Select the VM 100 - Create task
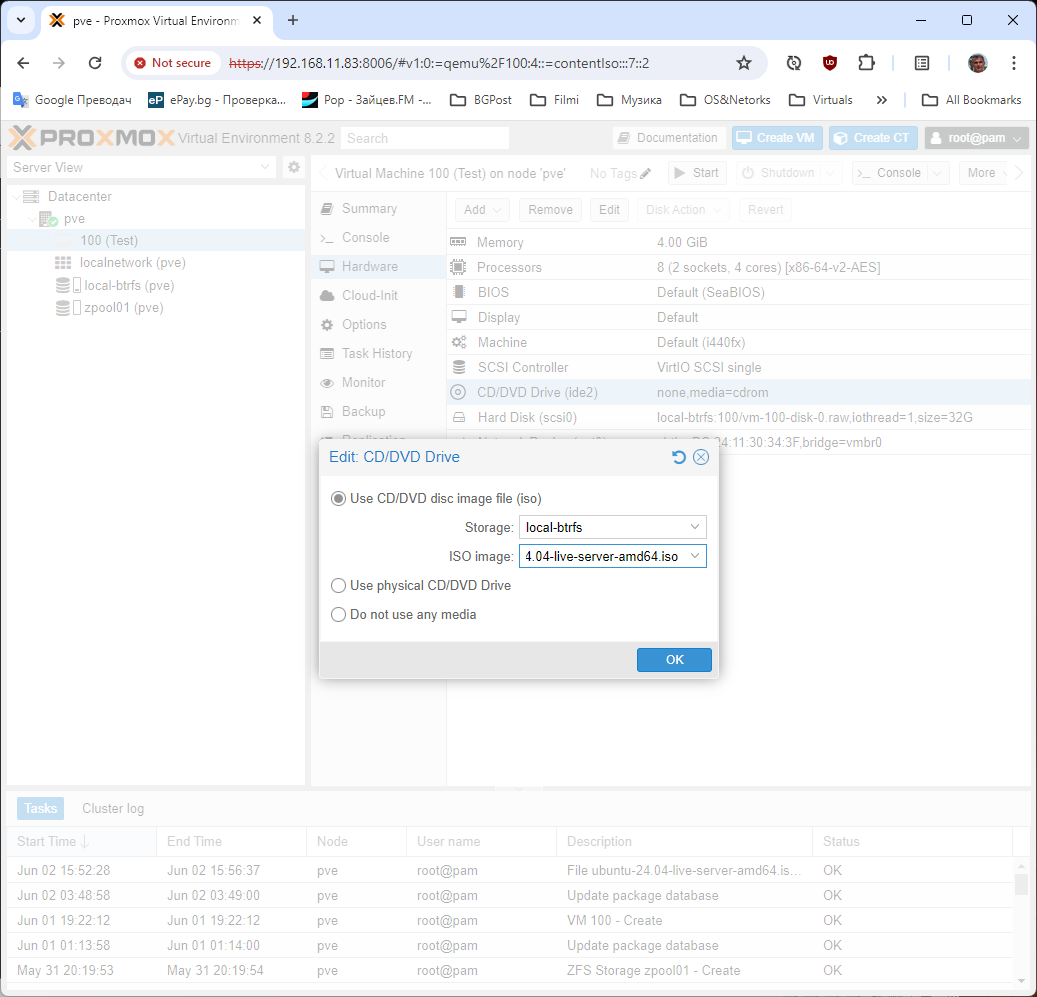The width and height of the screenshot is (1037, 997). pos(511,921)
